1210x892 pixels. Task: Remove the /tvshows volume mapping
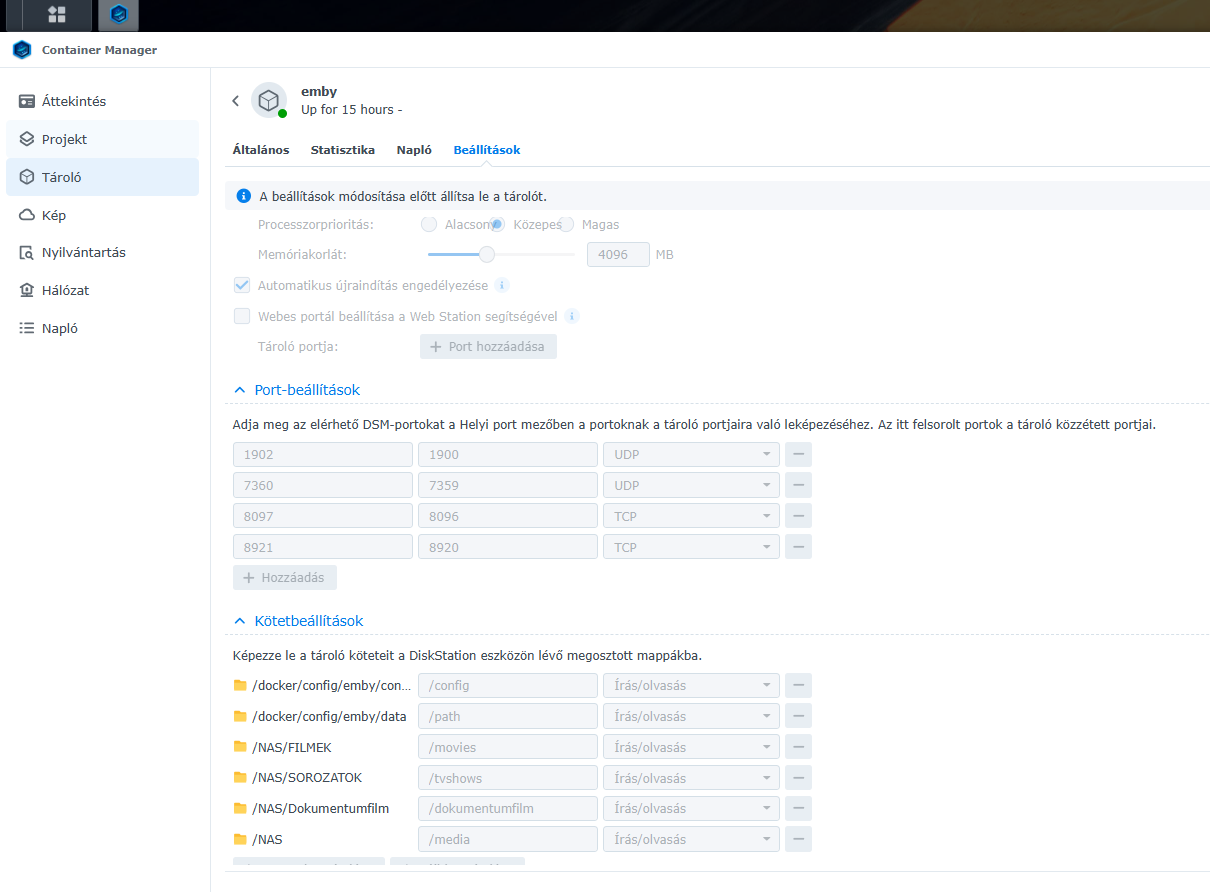798,778
